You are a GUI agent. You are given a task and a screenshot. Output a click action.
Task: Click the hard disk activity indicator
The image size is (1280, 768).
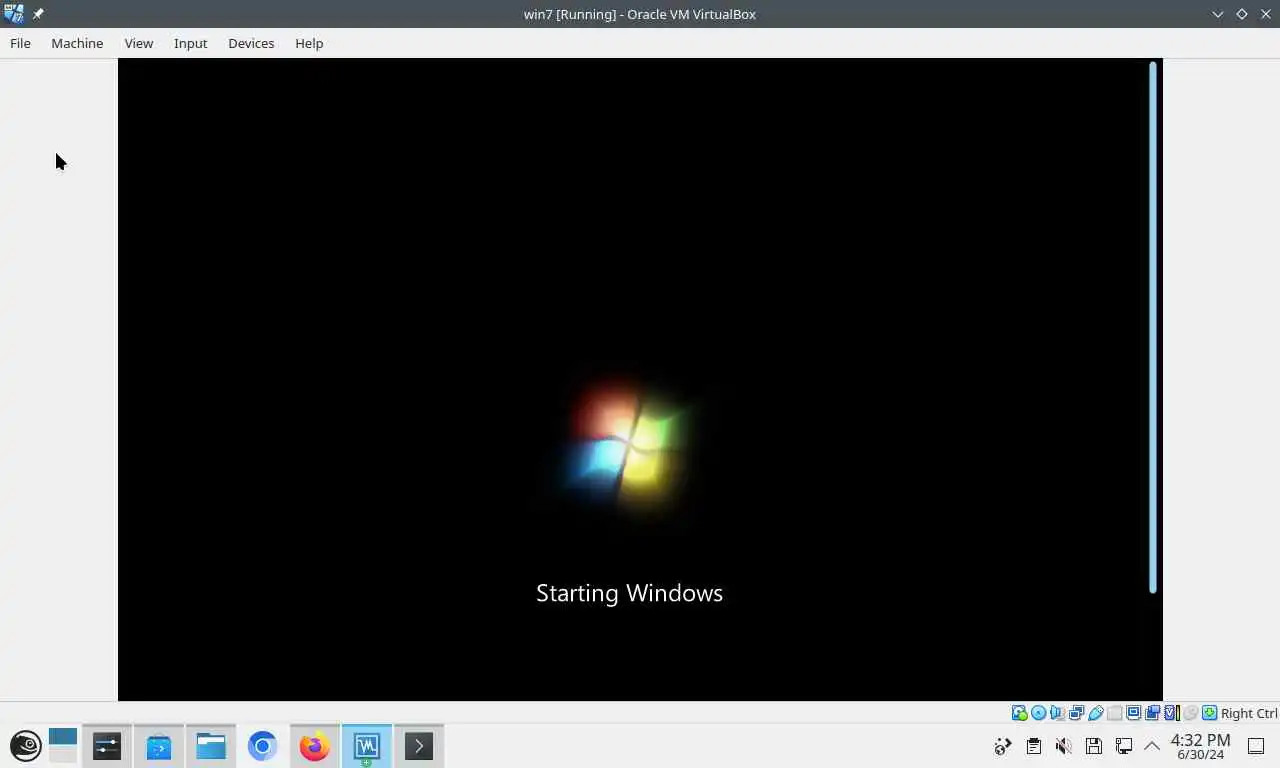[x=1019, y=713]
